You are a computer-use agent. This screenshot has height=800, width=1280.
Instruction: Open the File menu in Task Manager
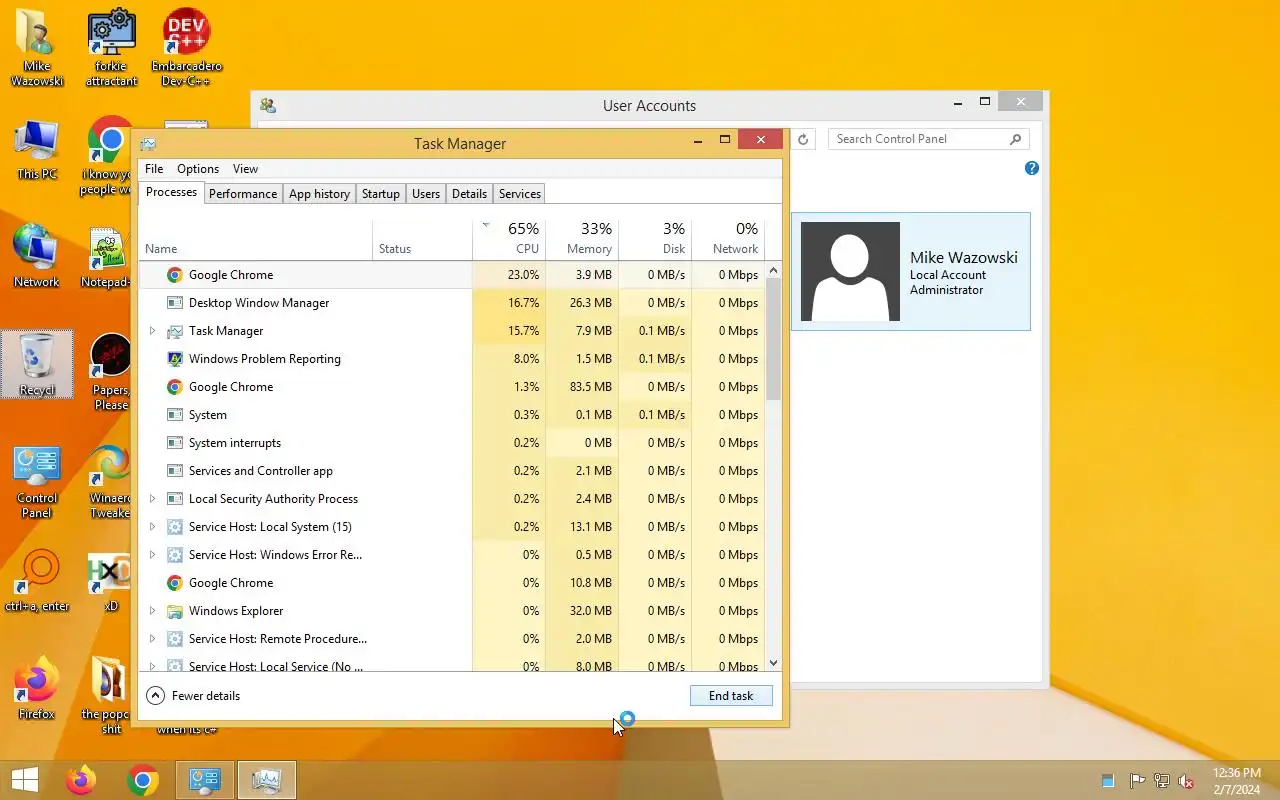coord(154,169)
